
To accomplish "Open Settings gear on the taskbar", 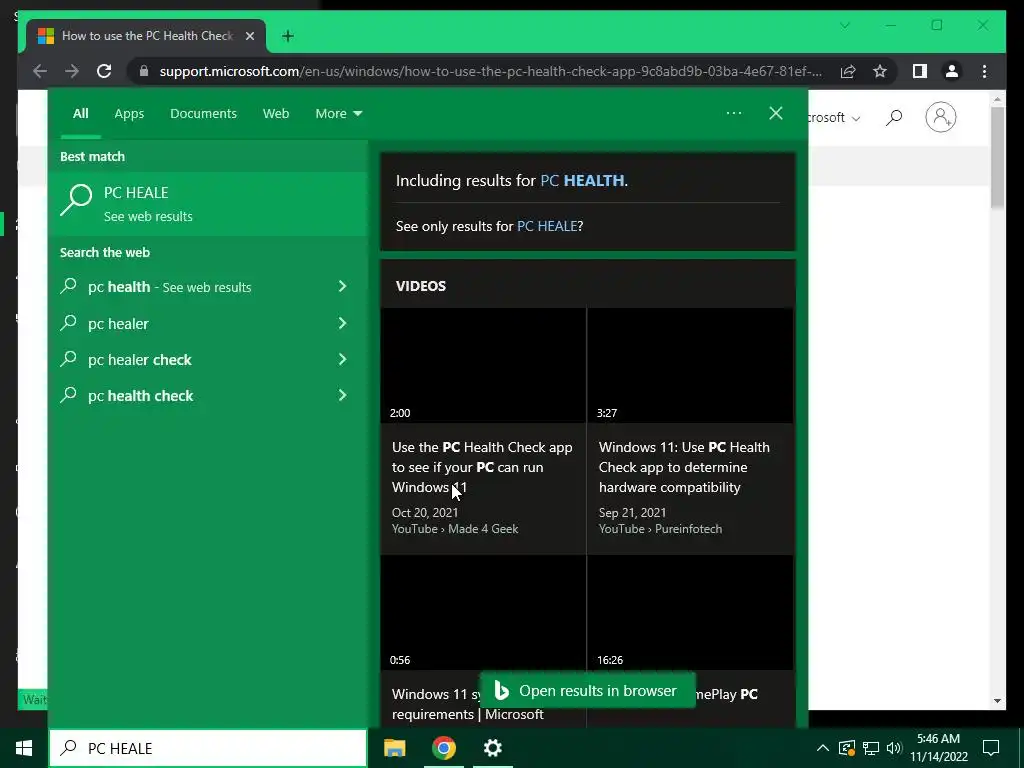I will click(x=492, y=748).
